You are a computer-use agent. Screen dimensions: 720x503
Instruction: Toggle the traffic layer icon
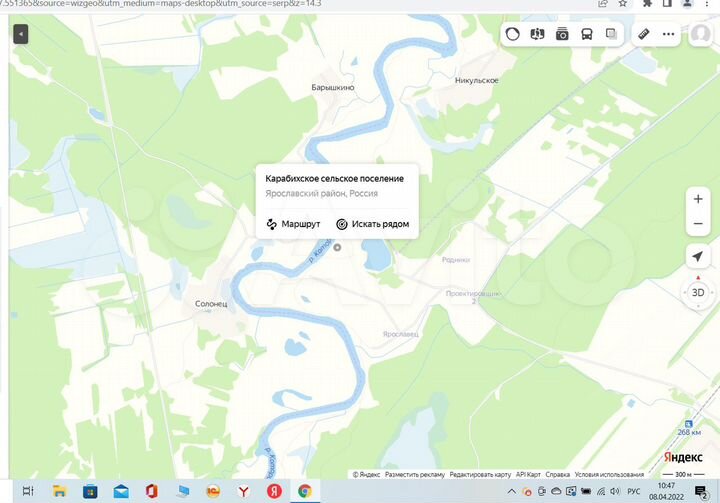(512, 34)
